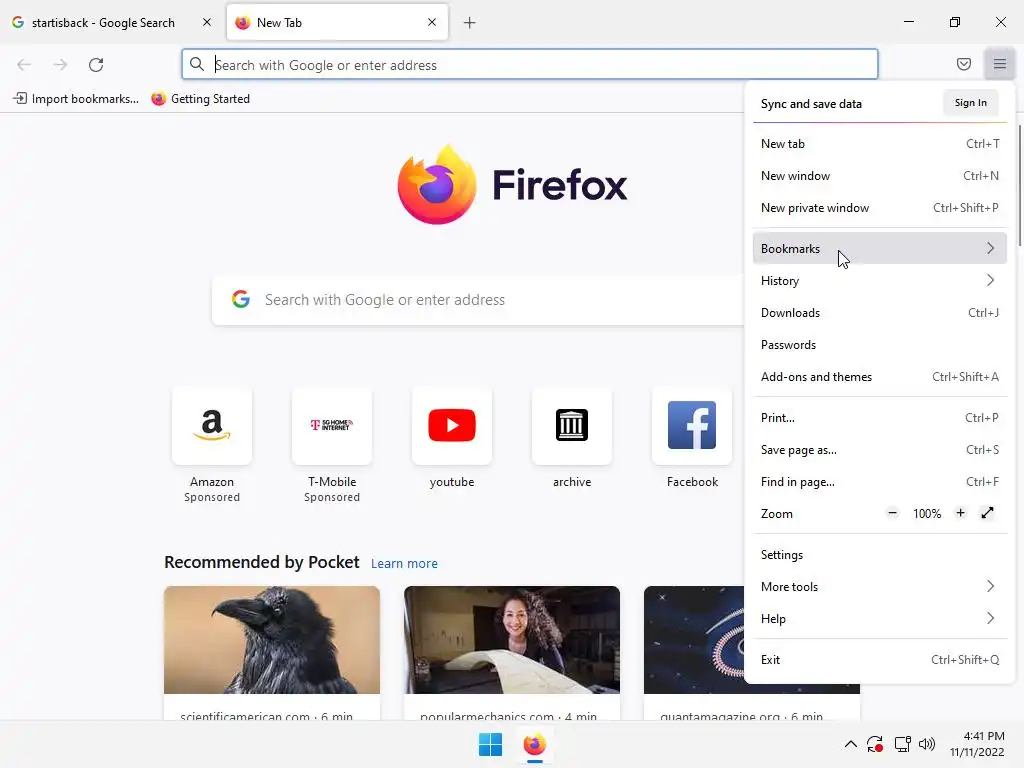Open the raven article thumbnail

[272, 639]
